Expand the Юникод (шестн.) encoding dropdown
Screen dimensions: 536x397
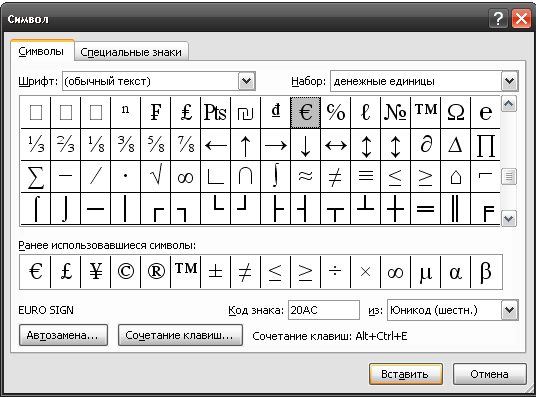point(509,310)
